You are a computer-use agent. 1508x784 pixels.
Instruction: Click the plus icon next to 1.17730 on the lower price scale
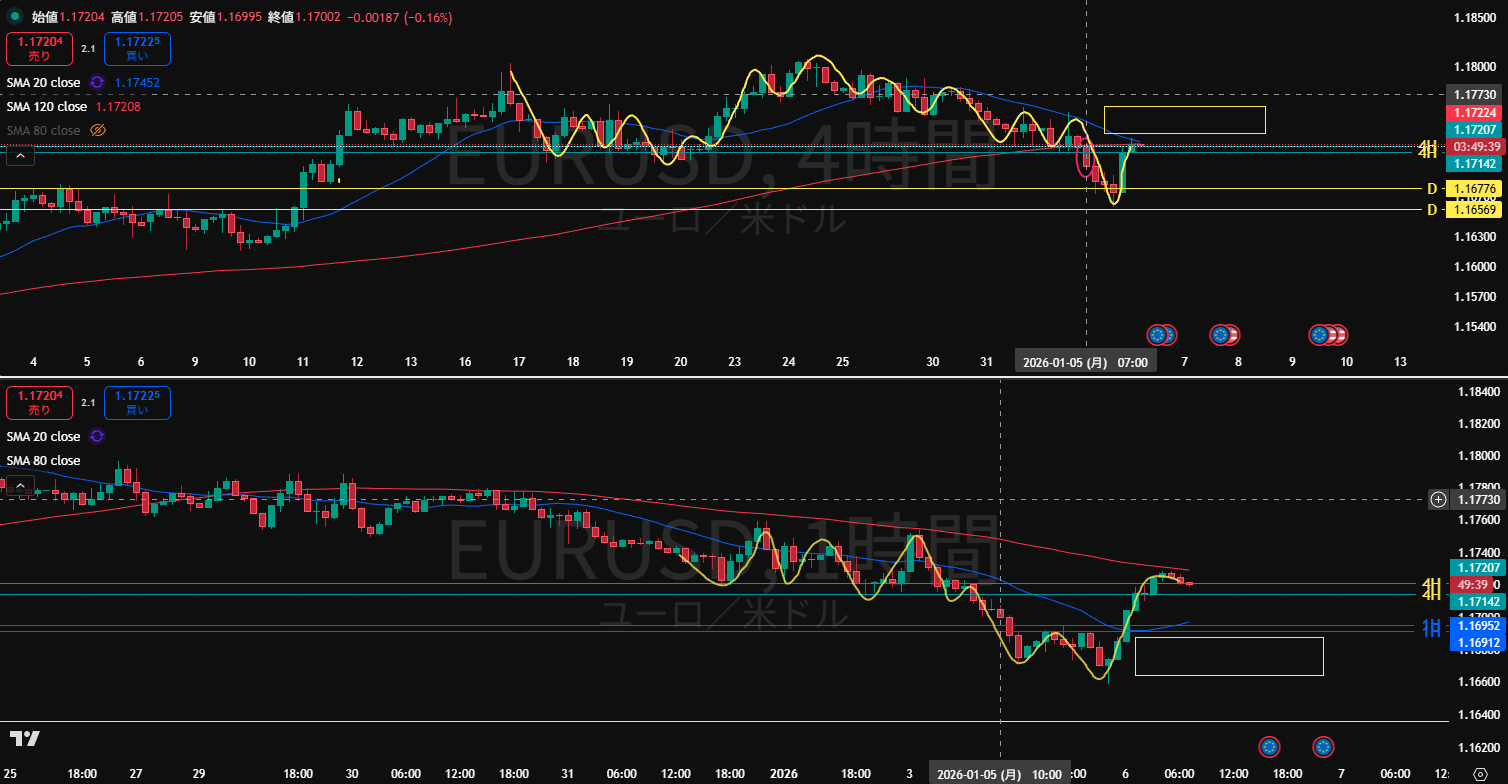(x=1438, y=499)
